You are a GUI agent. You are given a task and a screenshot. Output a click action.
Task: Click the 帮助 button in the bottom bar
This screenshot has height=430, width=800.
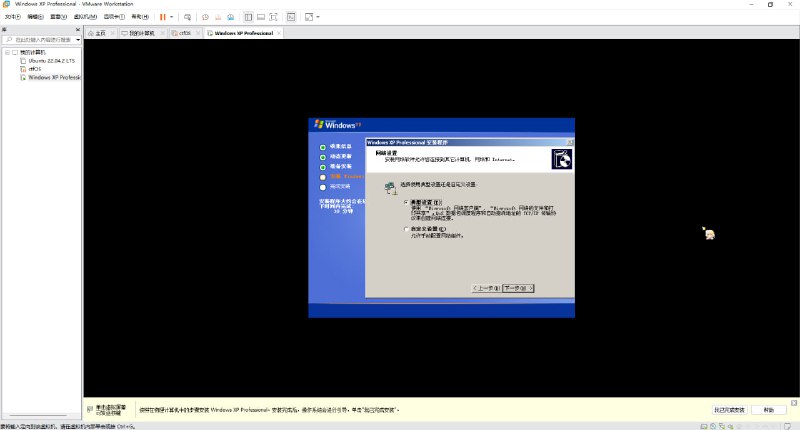[768, 410]
